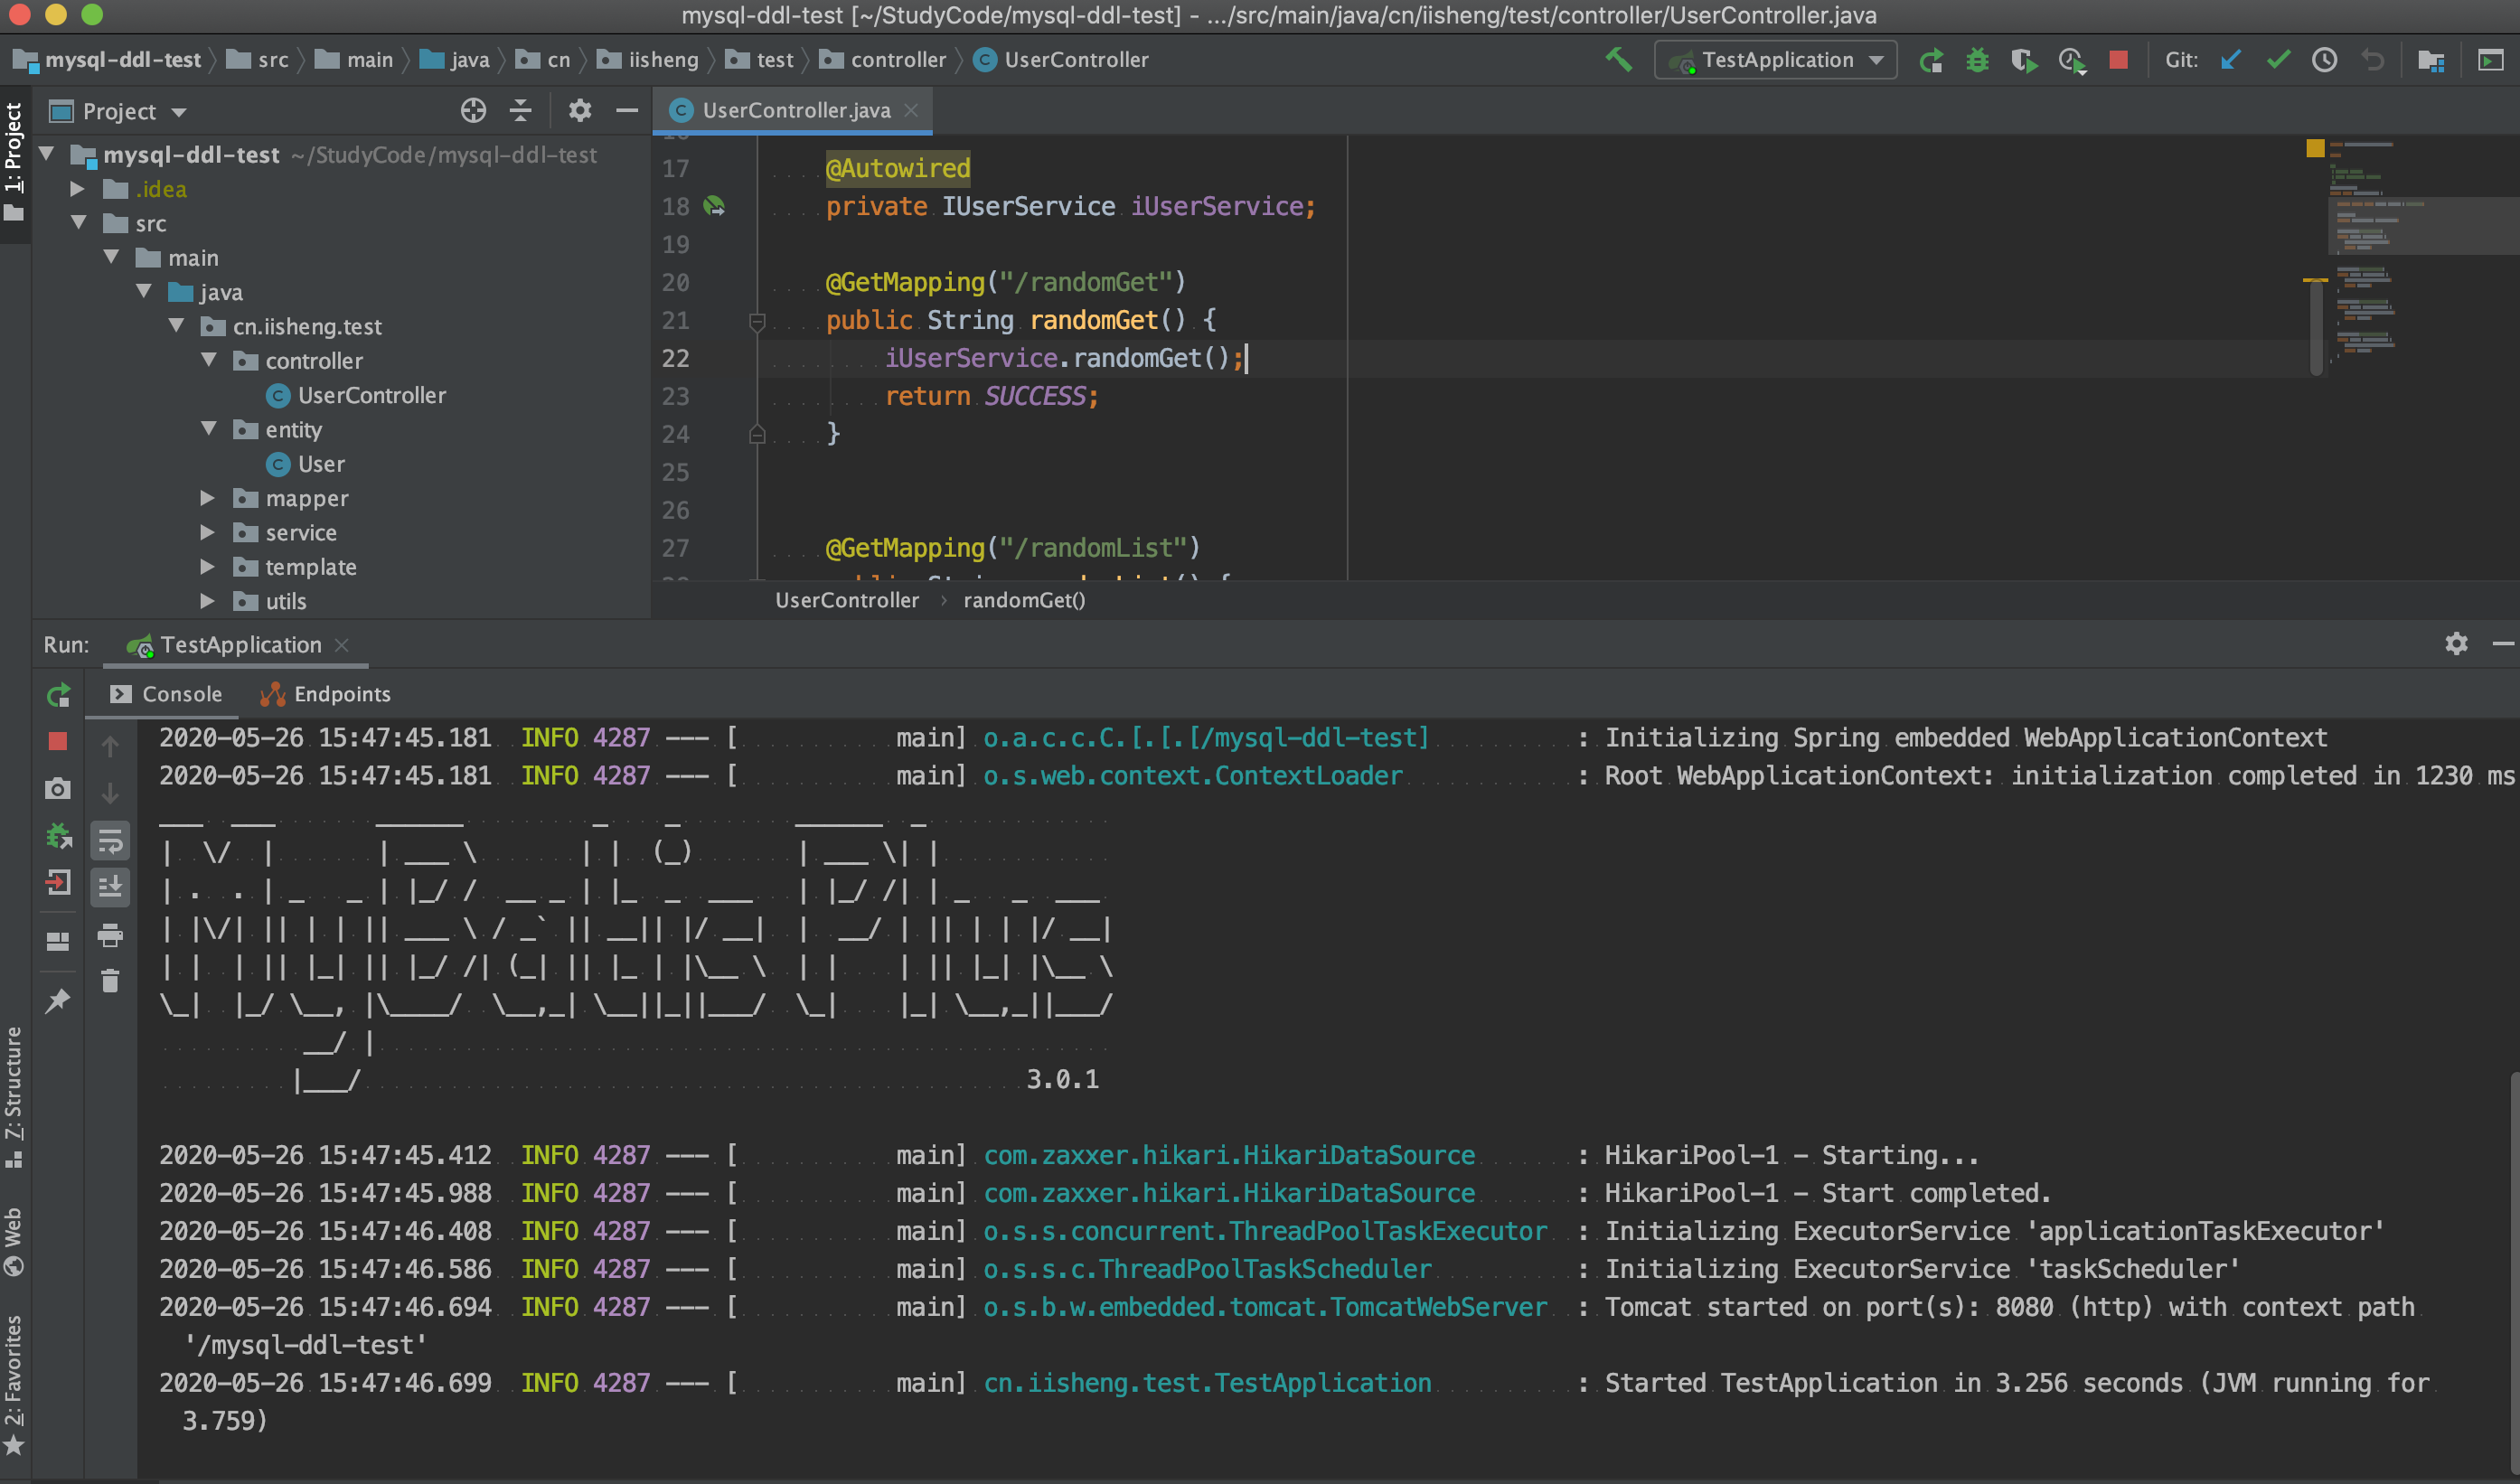Toggle pin tab icon in Run panel
This screenshot has width=2520, height=1484.
57,1000
